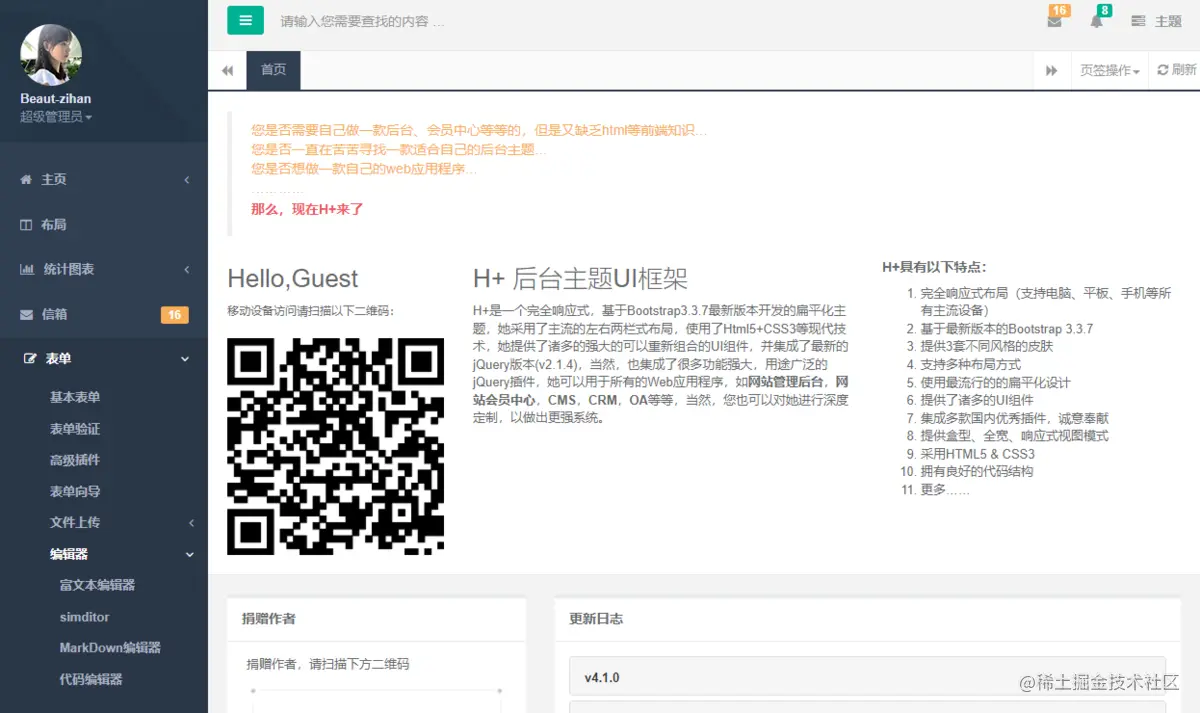Click the 布局 columns icon

click(26, 225)
